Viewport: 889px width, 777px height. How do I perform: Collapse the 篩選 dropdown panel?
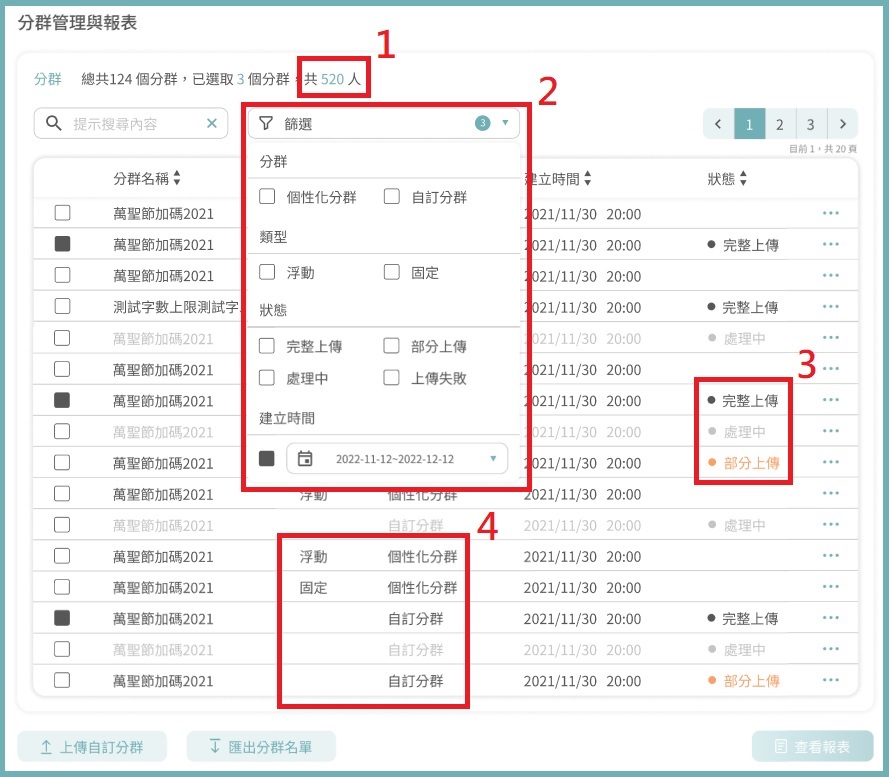[505, 124]
